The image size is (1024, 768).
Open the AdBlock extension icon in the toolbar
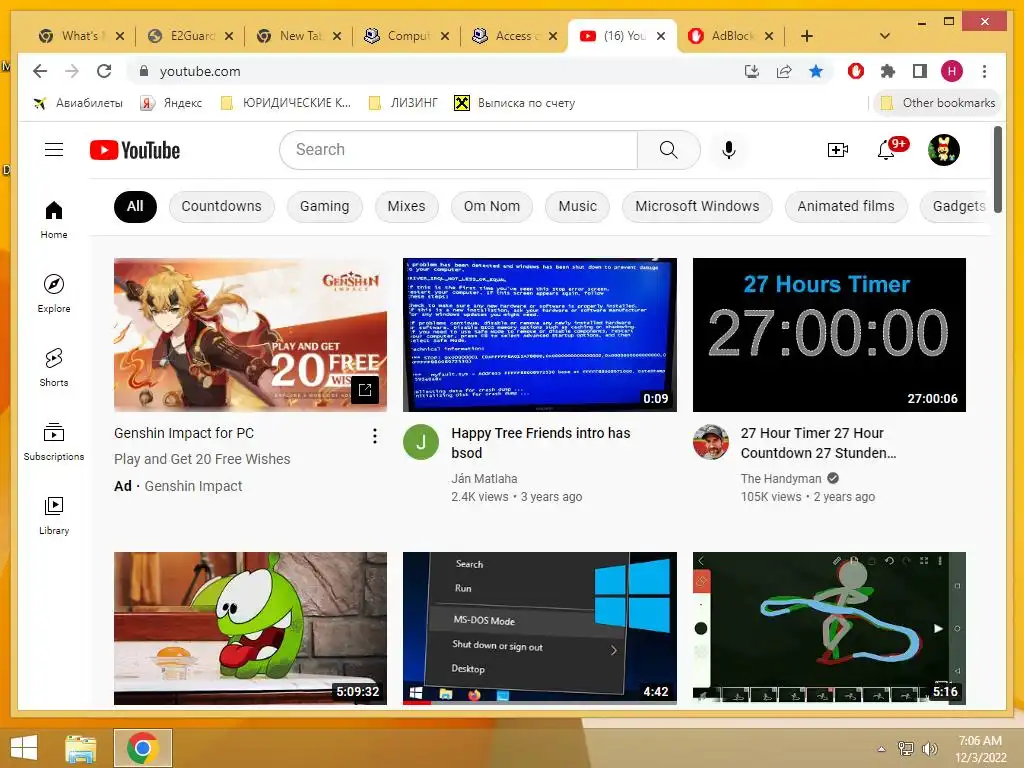tap(856, 71)
